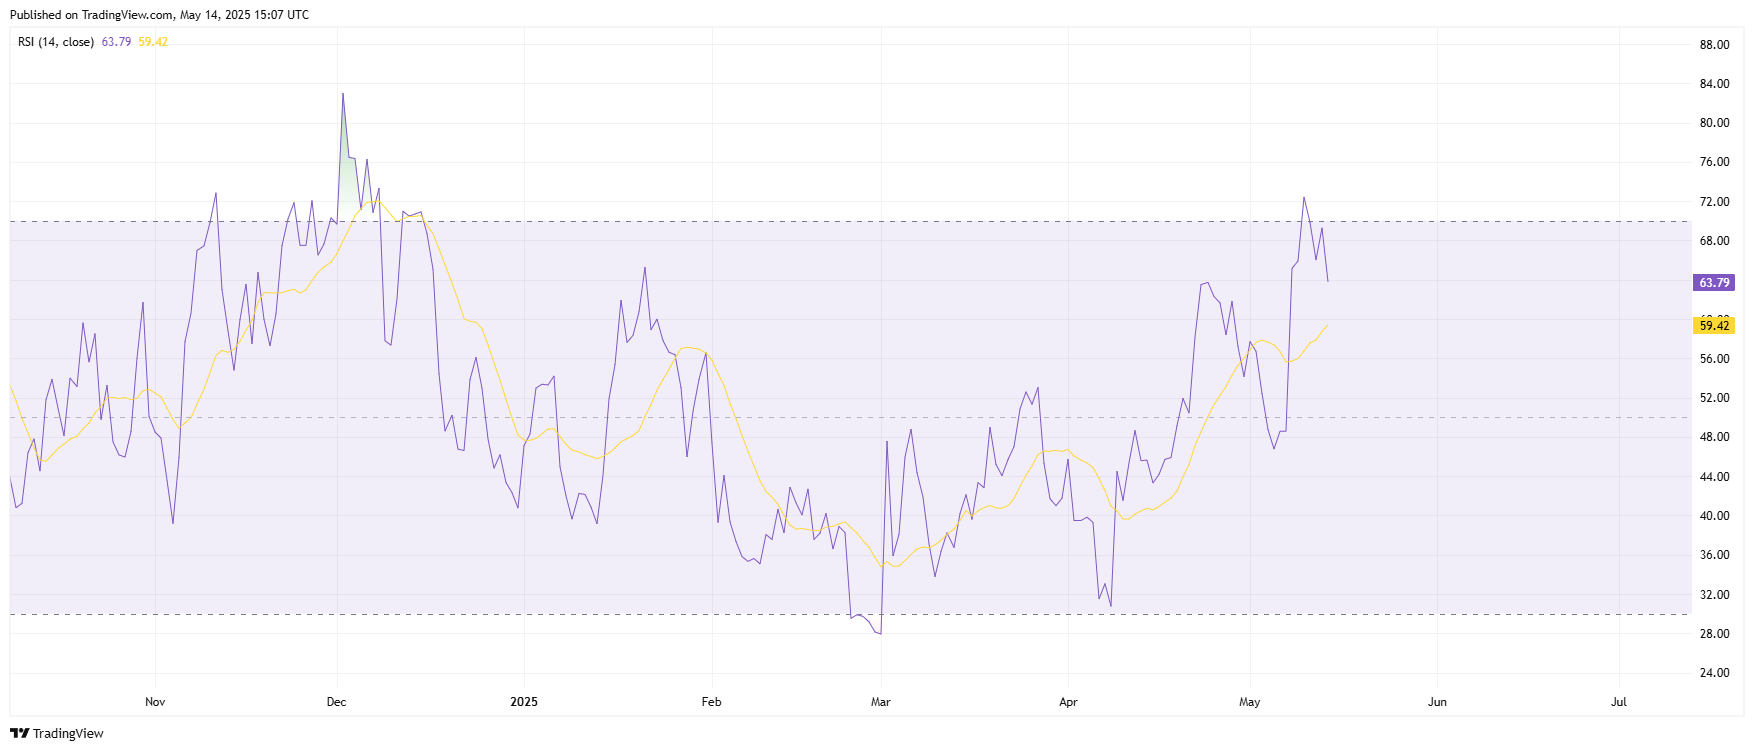Click the TradingView logo icon at bottom
The image size is (1754, 751).
[19, 733]
